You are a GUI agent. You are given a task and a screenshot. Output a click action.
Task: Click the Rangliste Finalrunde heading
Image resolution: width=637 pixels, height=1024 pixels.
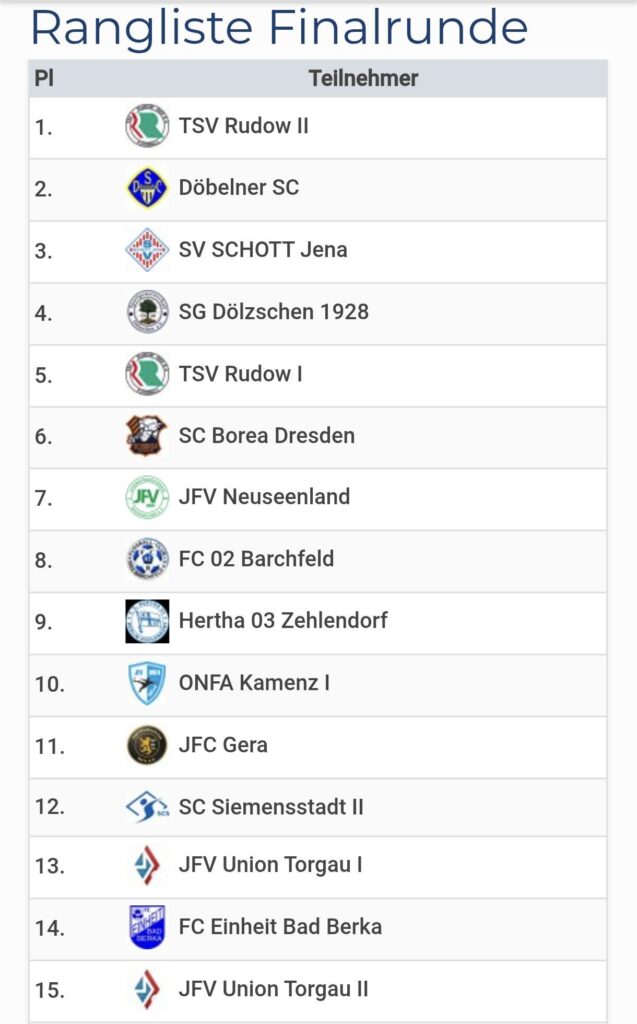(279, 28)
